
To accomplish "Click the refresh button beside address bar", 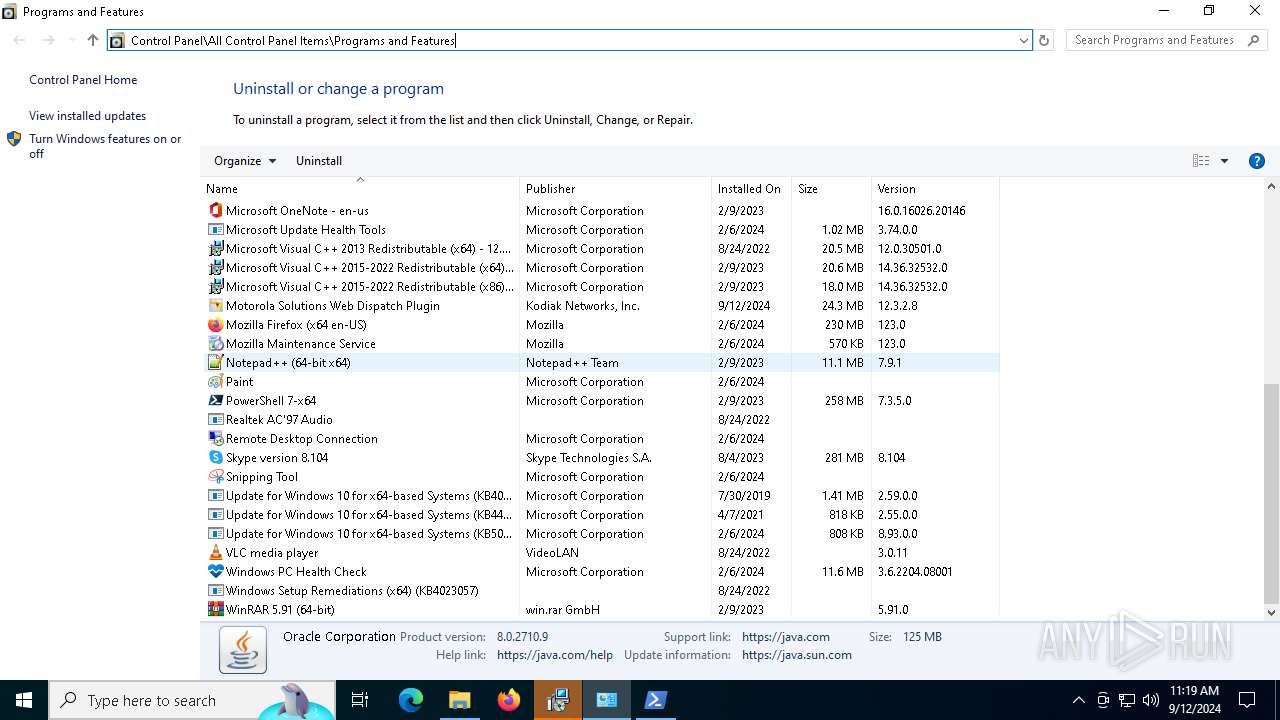I will tap(1044, 41).
